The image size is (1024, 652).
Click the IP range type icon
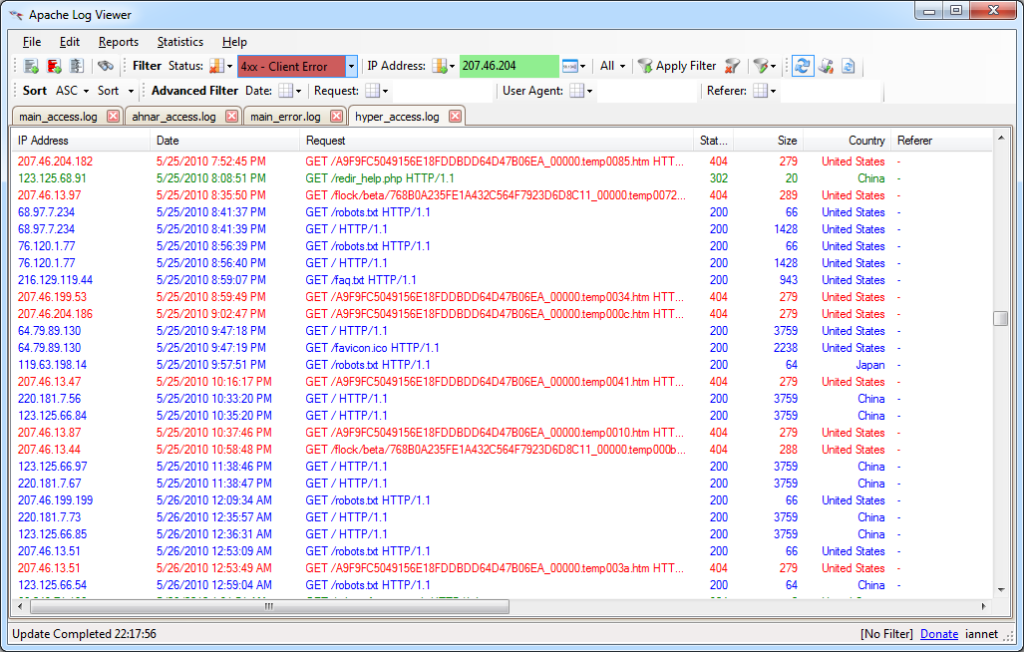(569, 66)
